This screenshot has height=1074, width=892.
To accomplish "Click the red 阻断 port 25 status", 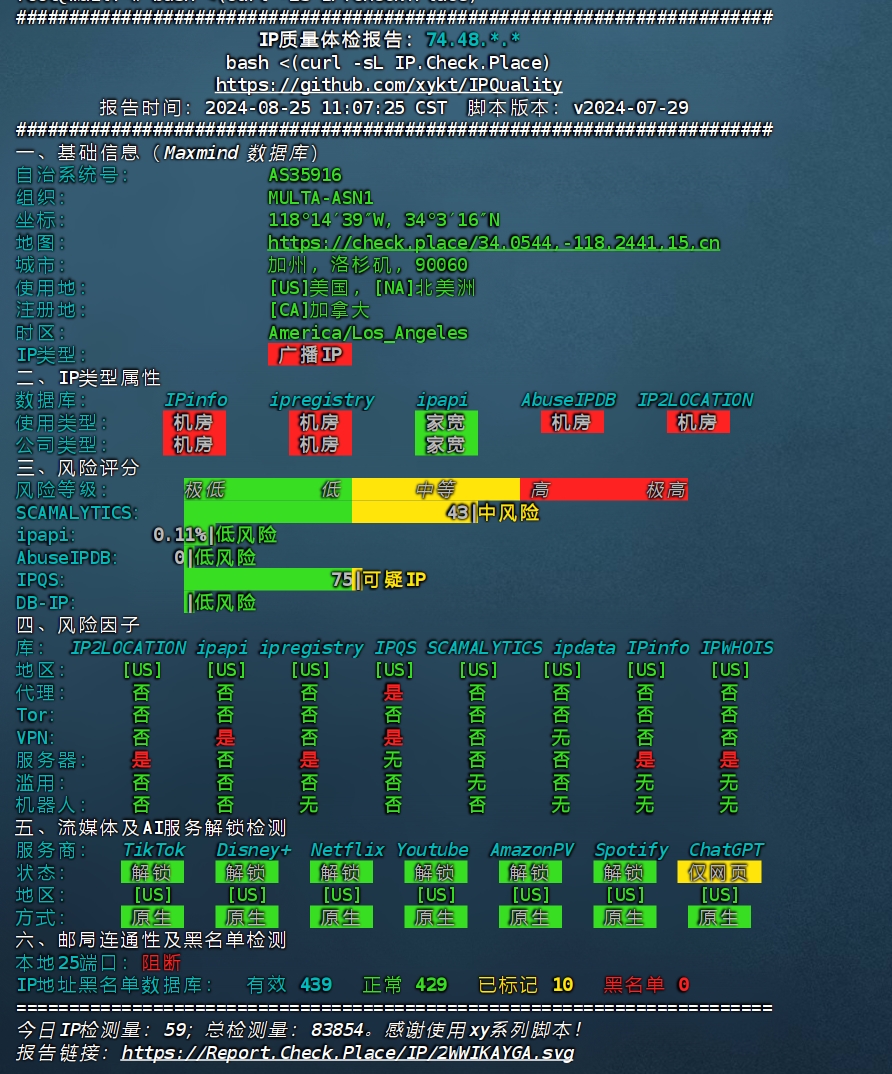I will [x=162, y=962].
